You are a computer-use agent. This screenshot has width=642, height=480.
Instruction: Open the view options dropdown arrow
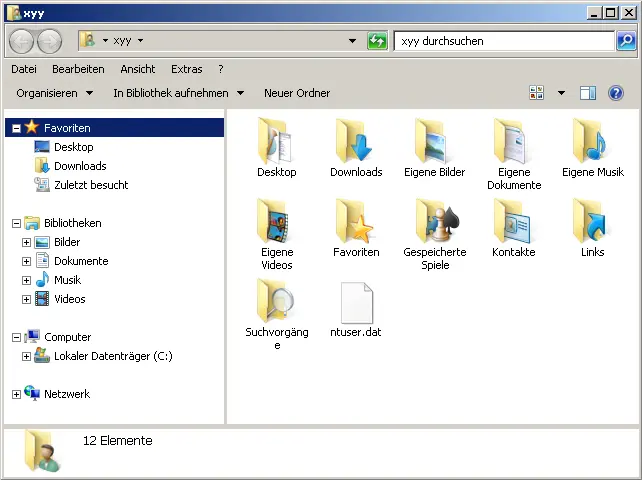(x=561, y=93)
